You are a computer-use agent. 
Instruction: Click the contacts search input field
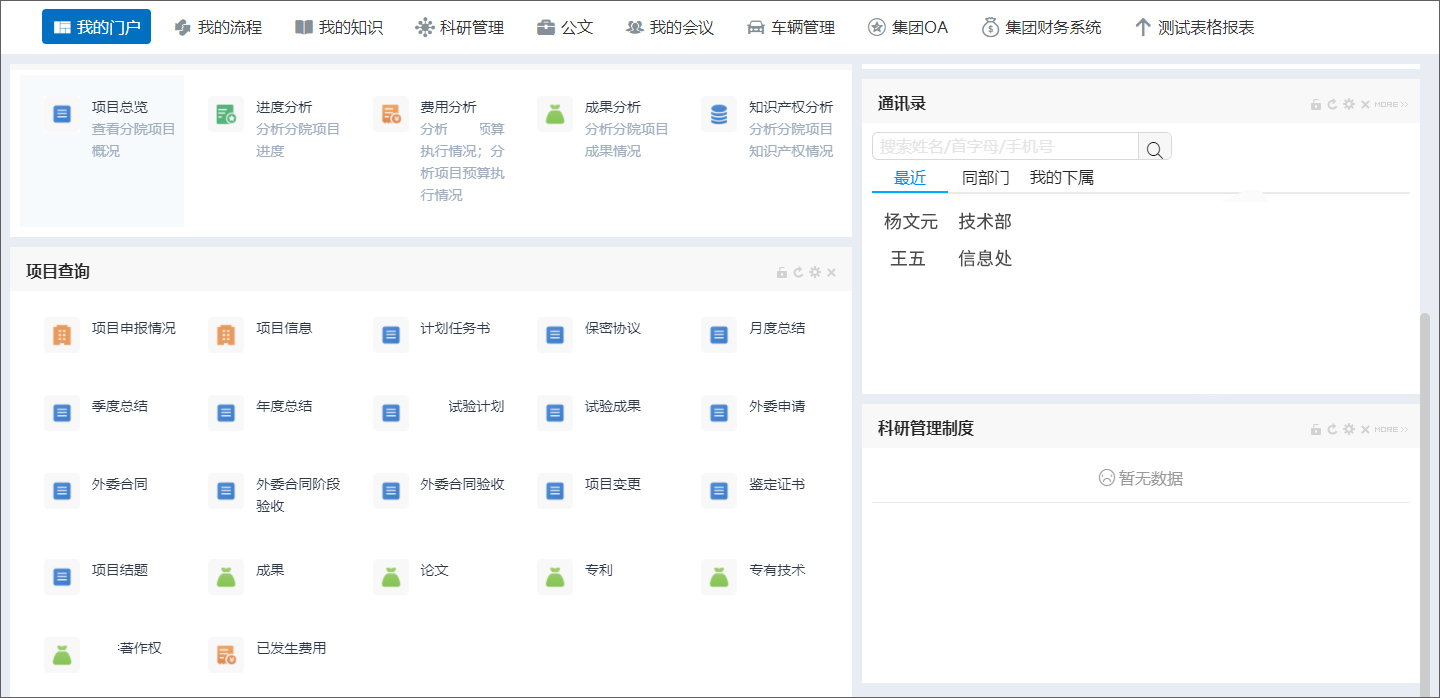pyautogui.click(x=1000, y=146)
